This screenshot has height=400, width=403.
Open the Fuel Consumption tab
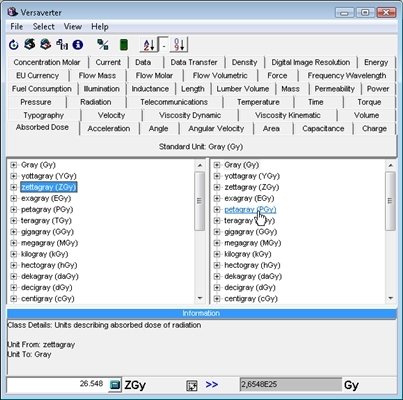click(42, 89)
